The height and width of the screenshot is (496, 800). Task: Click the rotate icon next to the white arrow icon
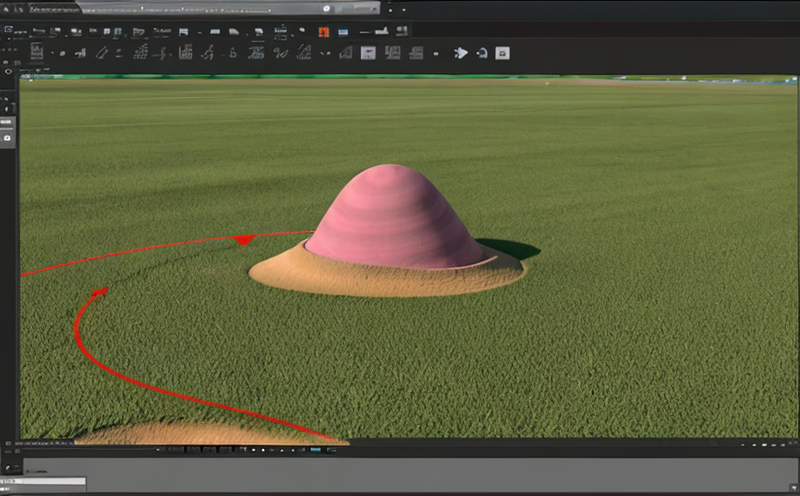point(482,53)
